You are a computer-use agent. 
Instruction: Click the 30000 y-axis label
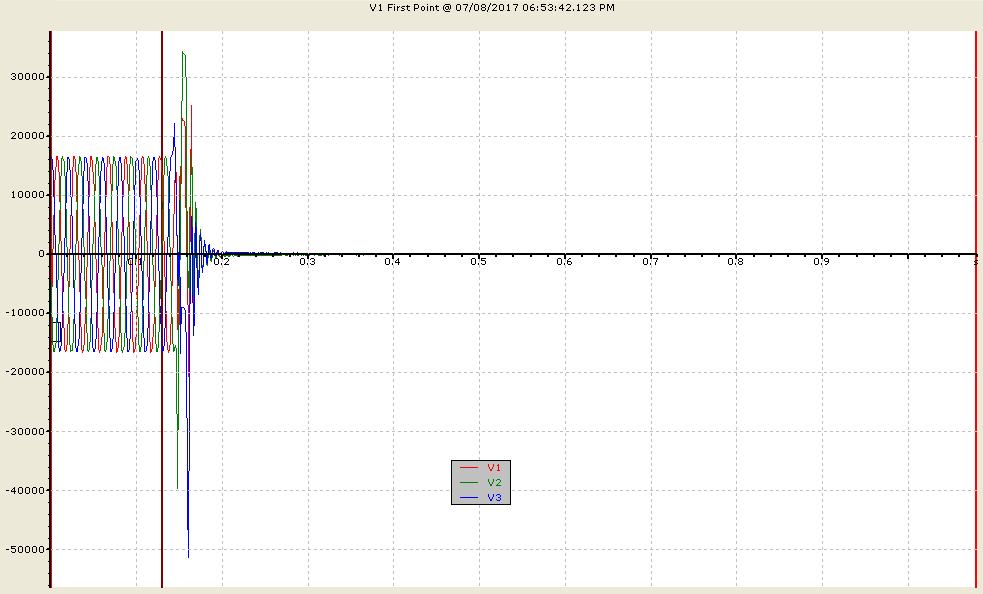click(x=28, y=77)
